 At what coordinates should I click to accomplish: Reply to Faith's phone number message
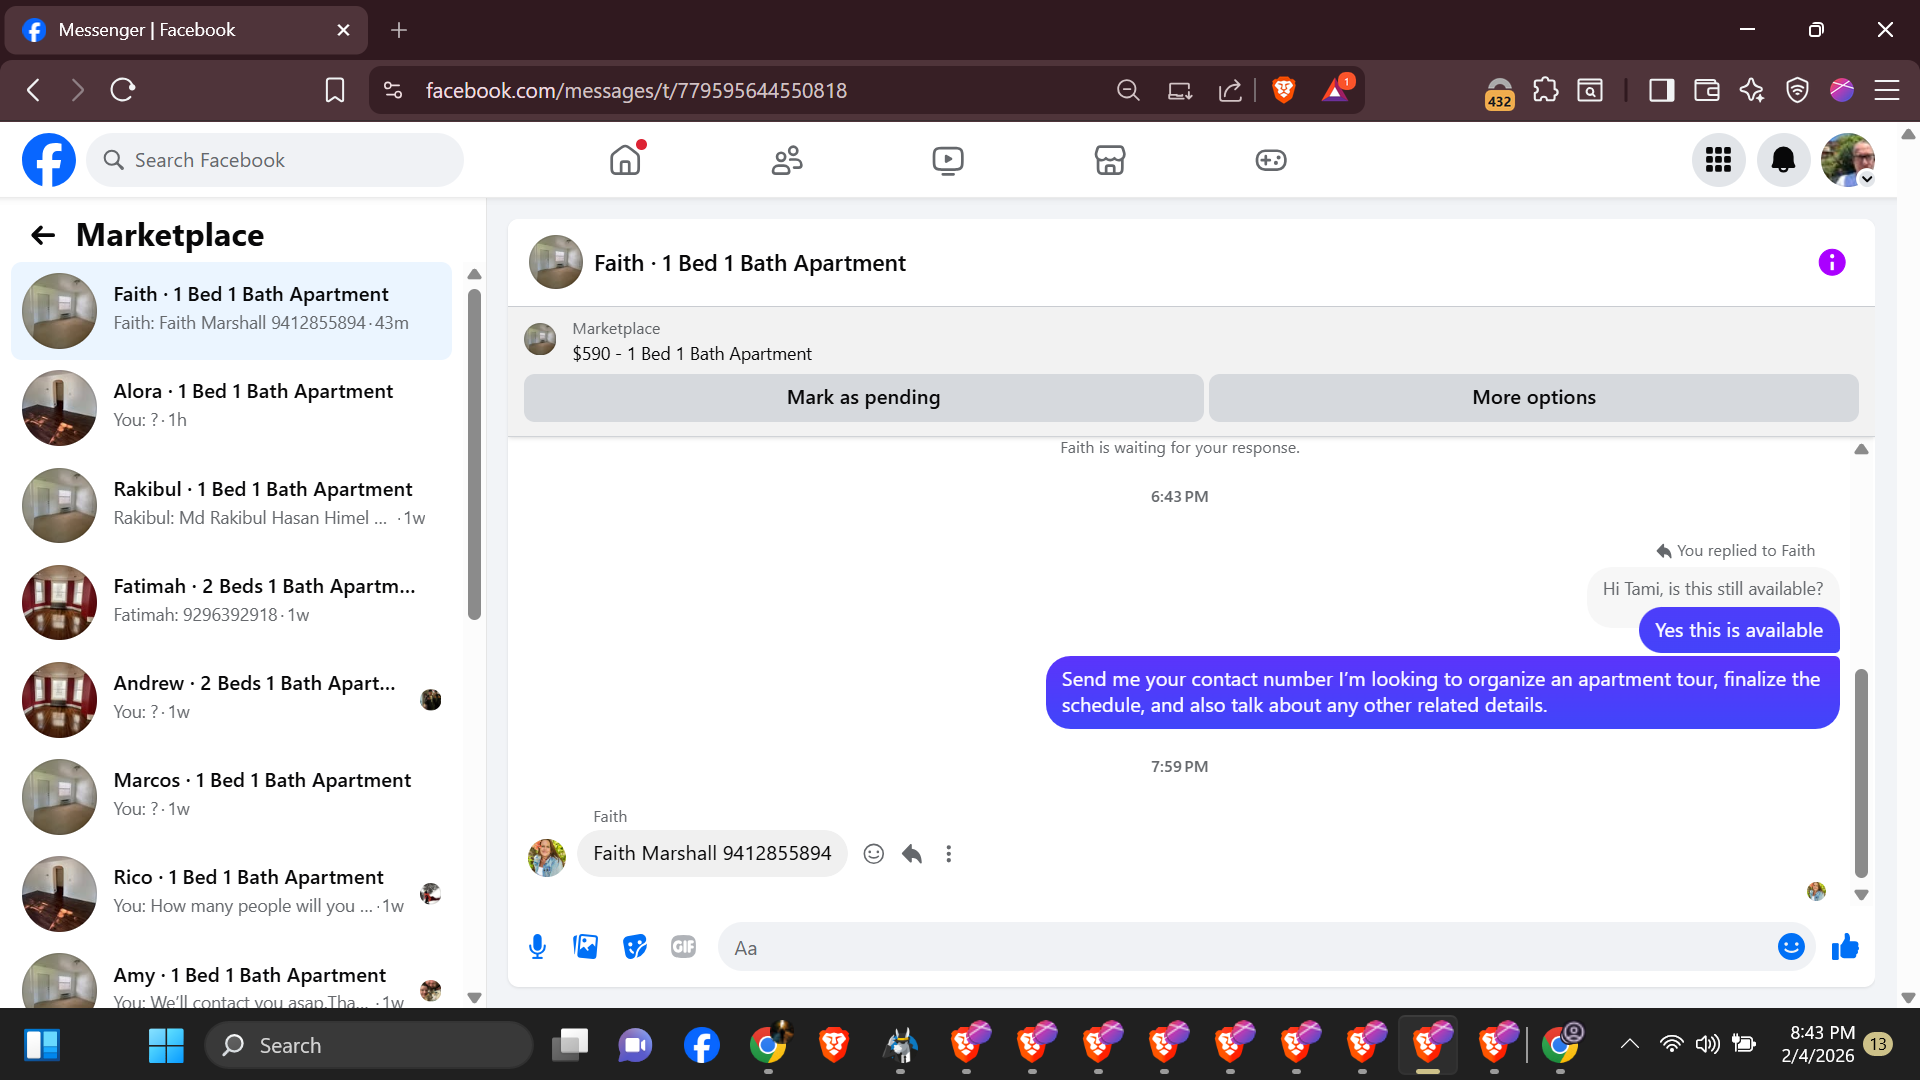pyautogui.click(x=911, y=854)
